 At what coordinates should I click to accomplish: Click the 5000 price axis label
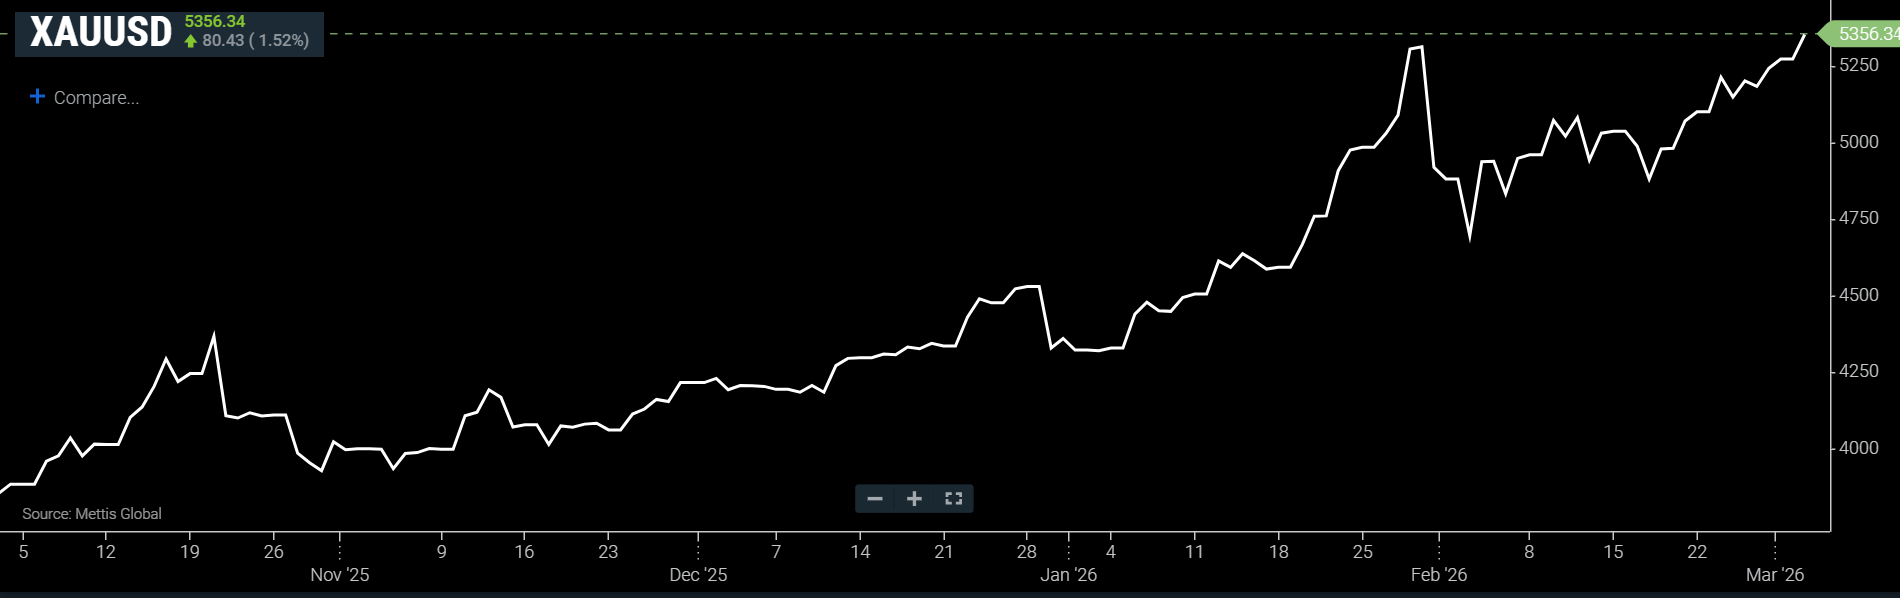coord(1859,142)
